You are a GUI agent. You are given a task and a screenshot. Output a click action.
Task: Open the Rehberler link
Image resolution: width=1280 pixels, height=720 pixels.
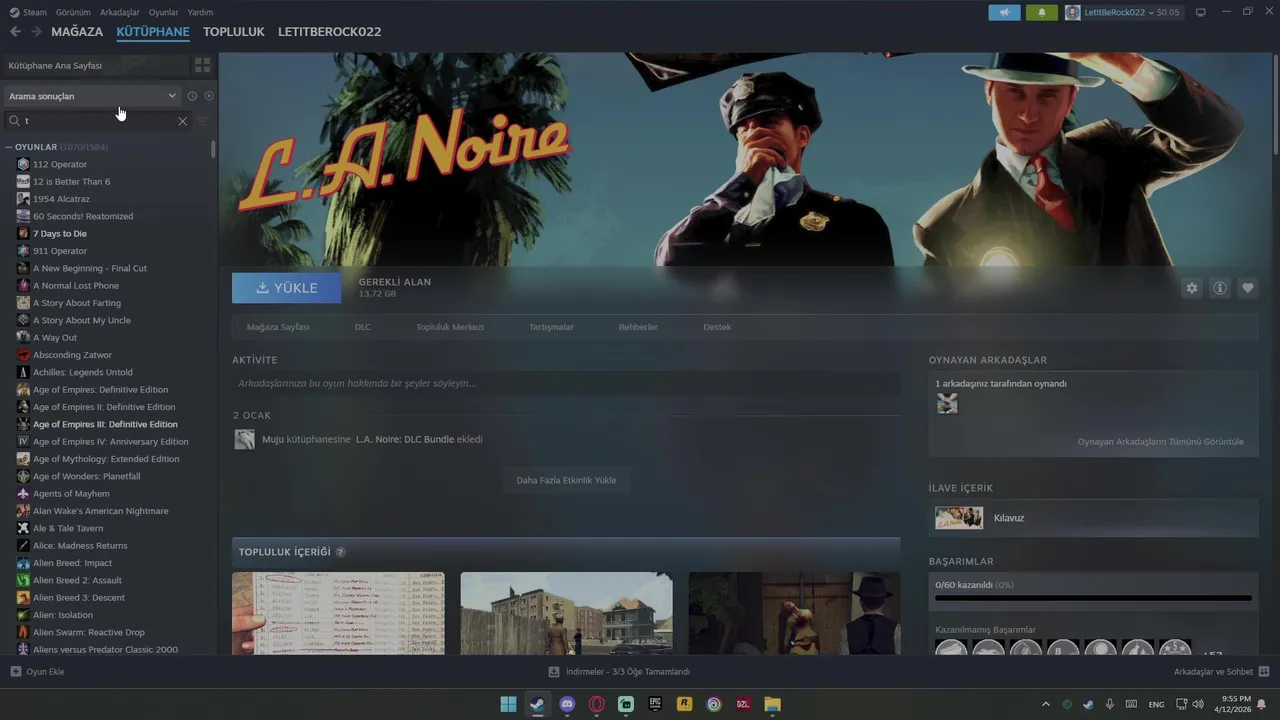(638, 327)
